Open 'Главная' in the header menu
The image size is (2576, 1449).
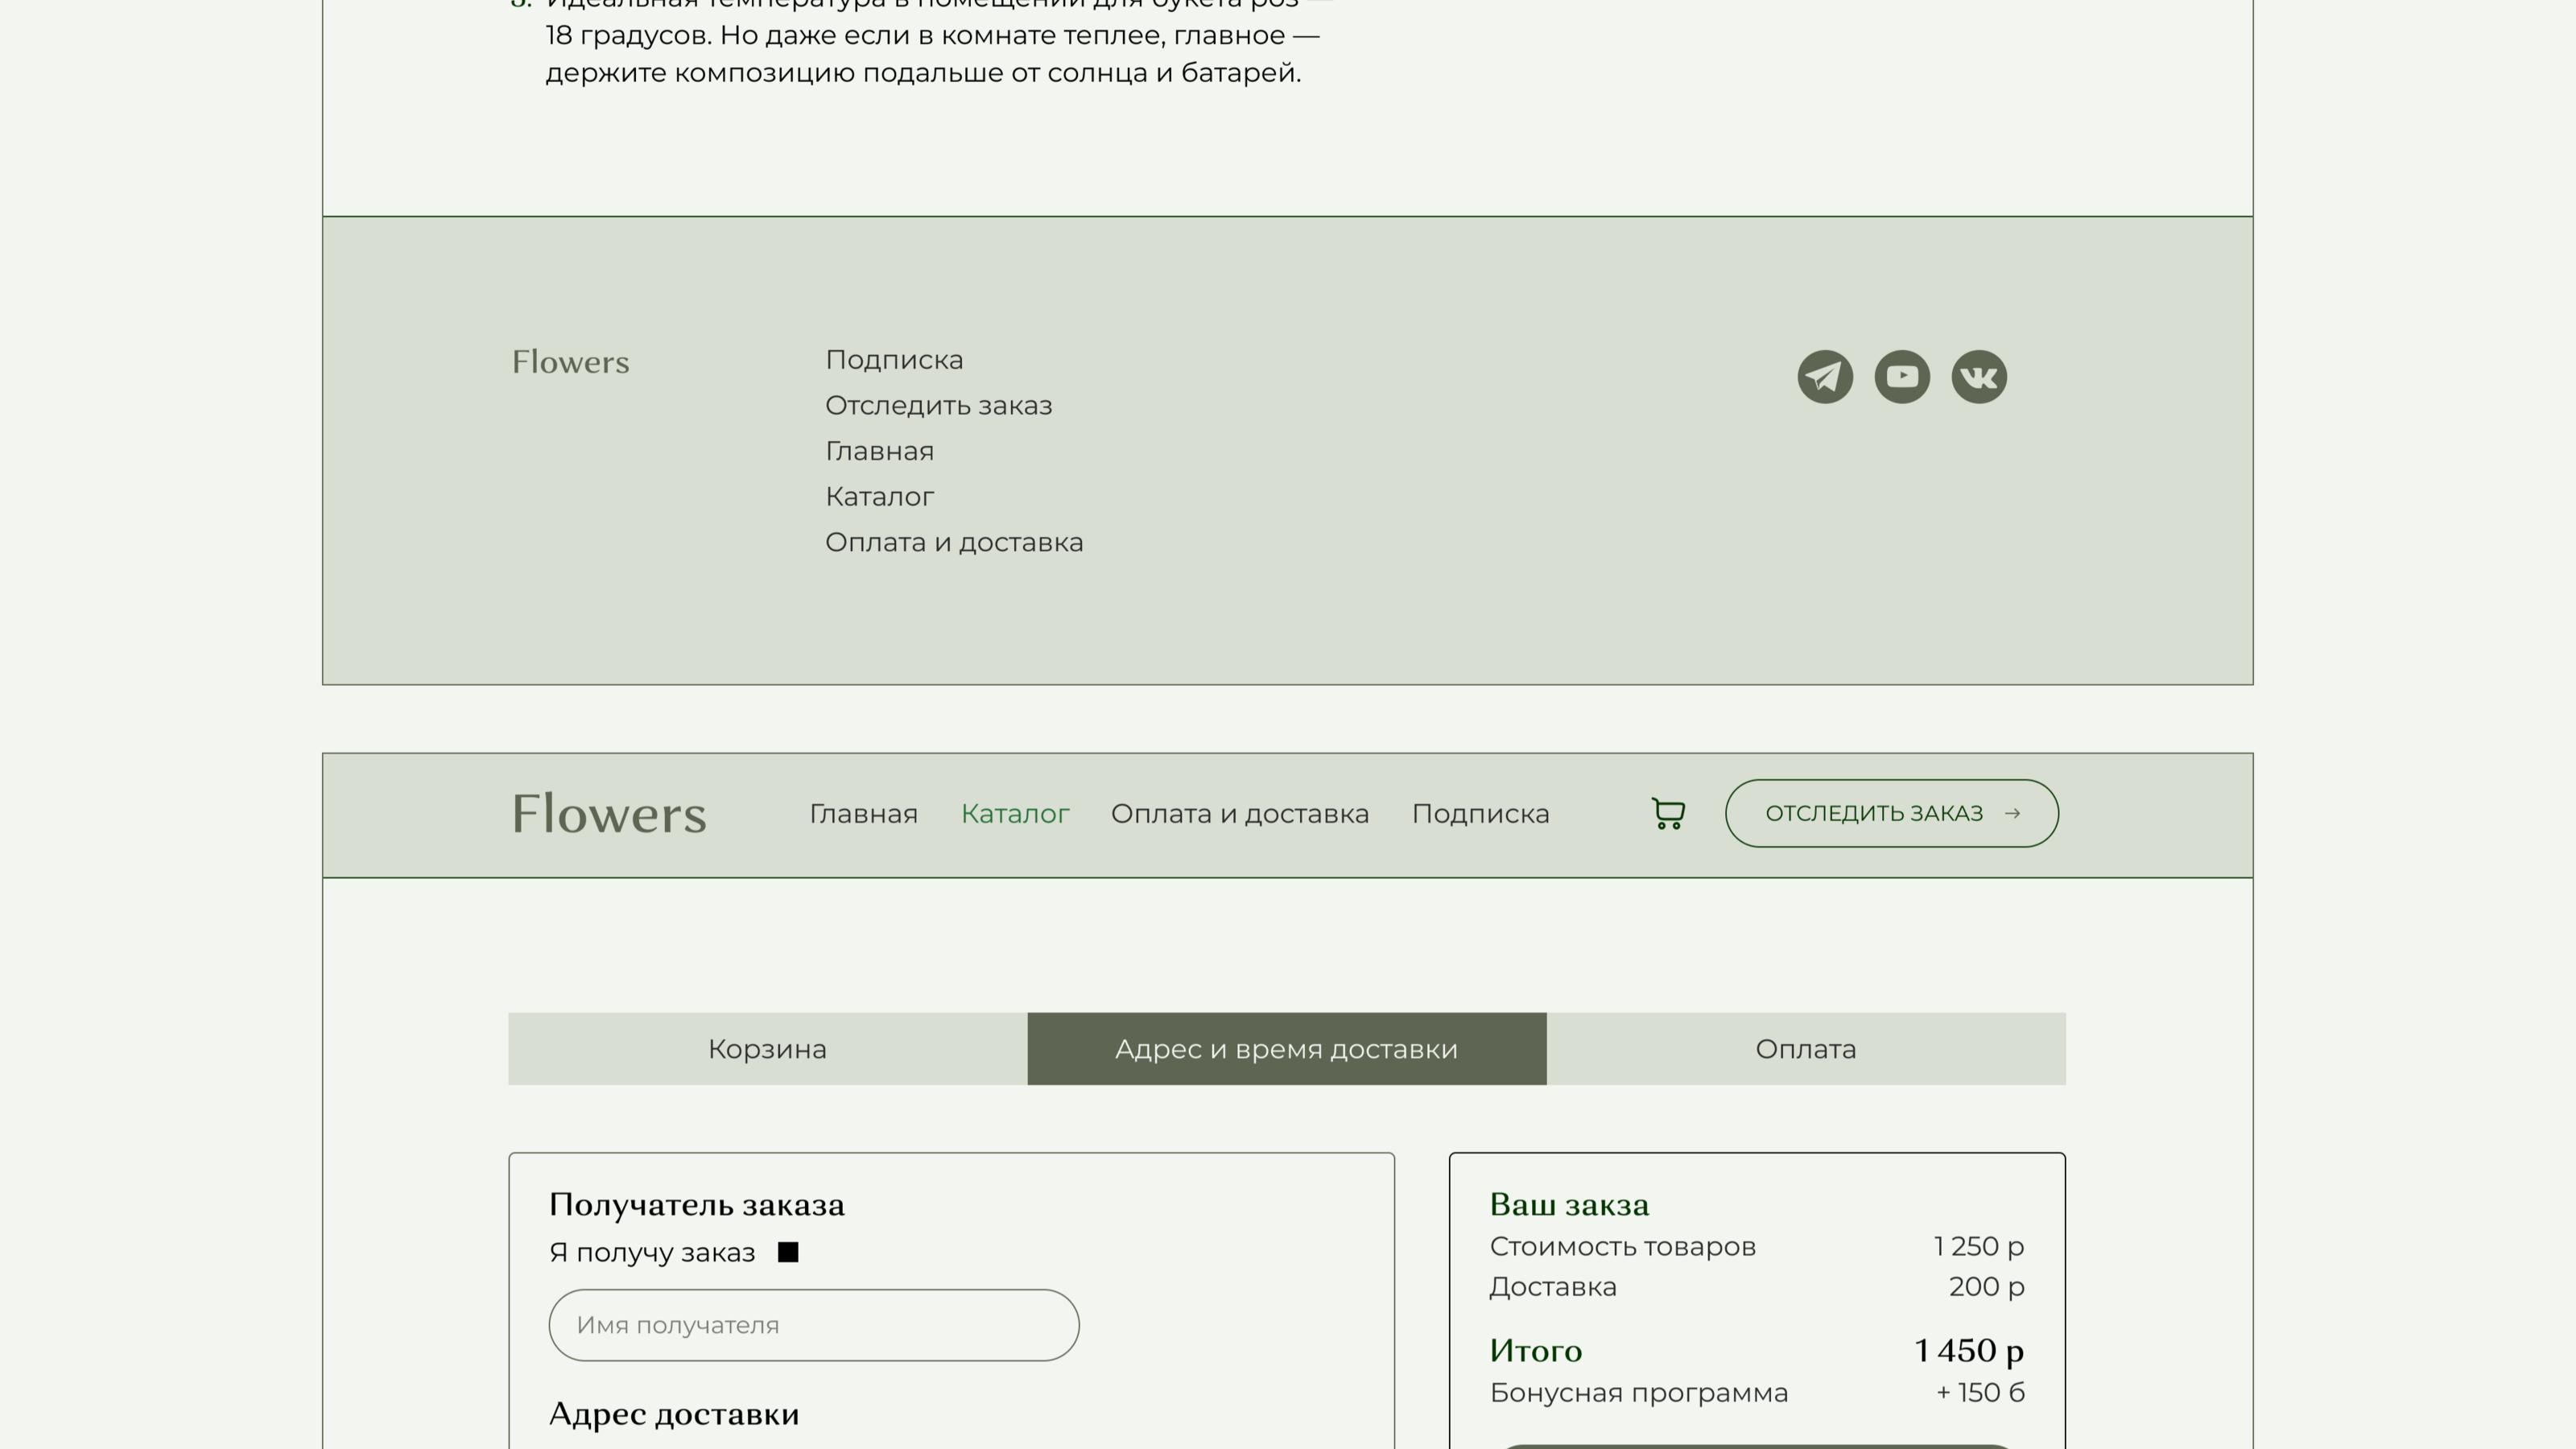[863, 814]
